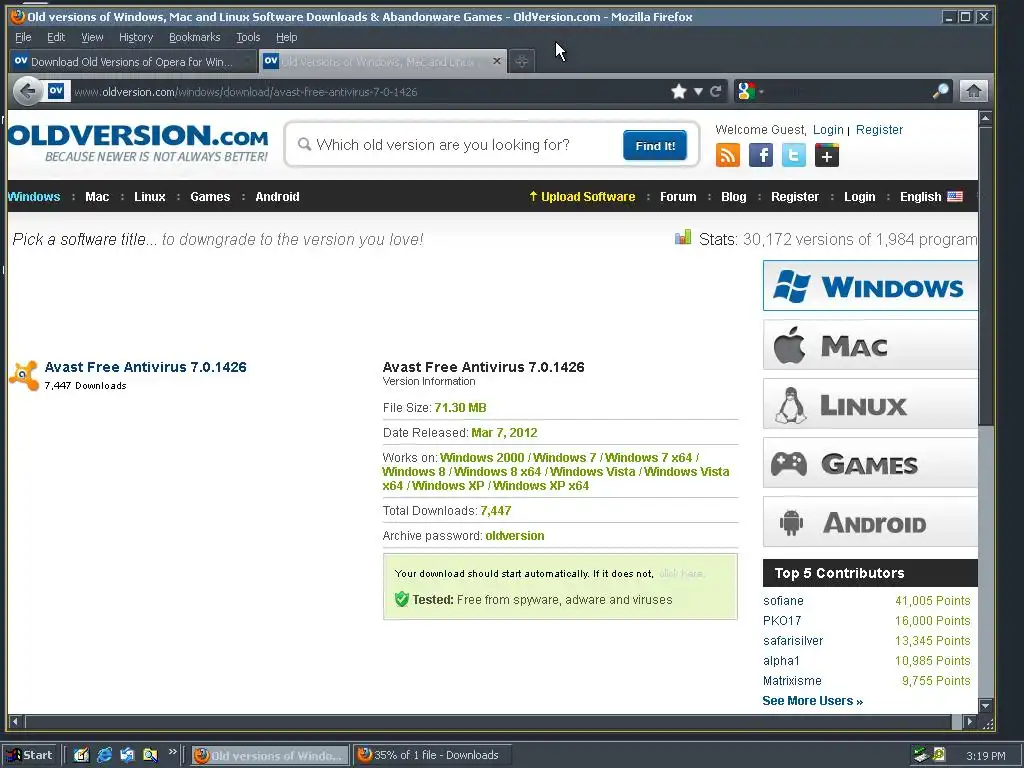
Task: Click the horizontal scrollbar right arrow
Action: 970,722
